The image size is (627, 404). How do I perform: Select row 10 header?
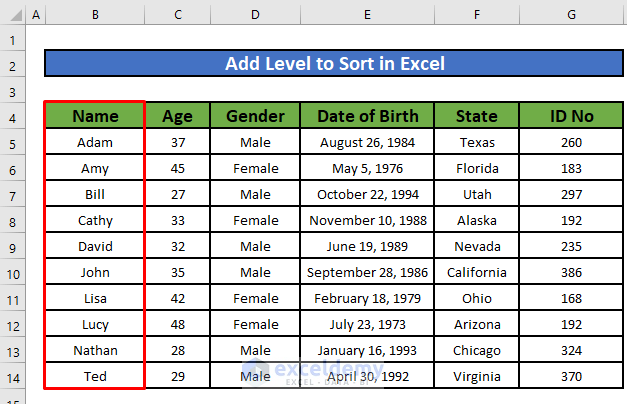click(x=12, y=272)
